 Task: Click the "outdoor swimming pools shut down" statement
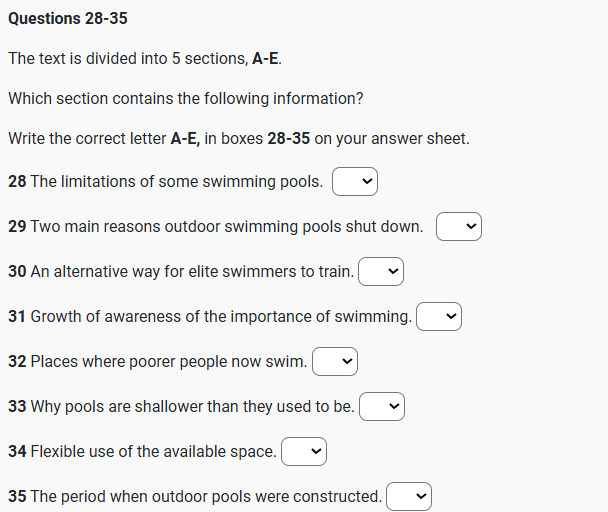coord(226,227)
